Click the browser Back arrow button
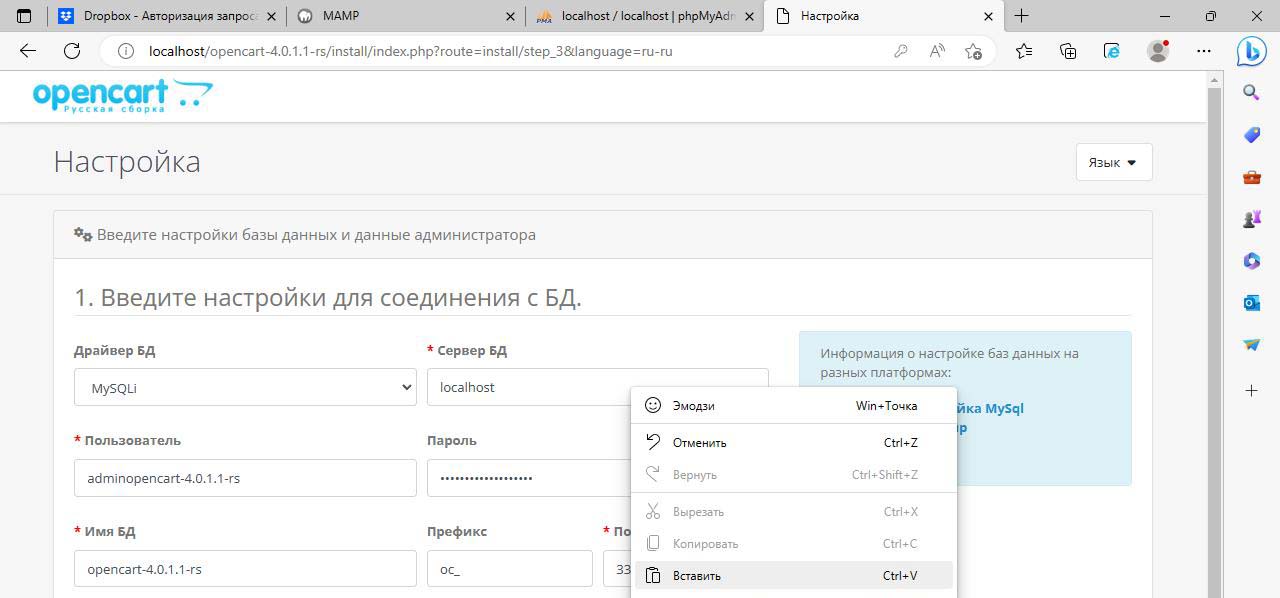The width and height of the screenshot is (1280, 598). click(x=28, y=51)
